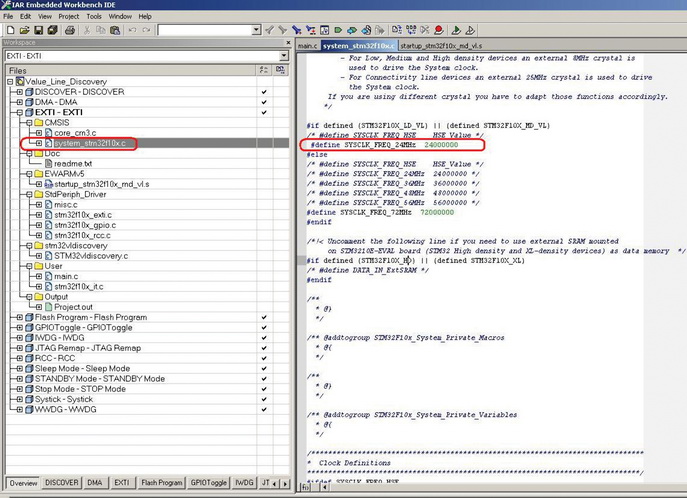The width and height of the screenshot is (687, 498).
Task: Click the Navigate Backward icon
Action: tap(366, 30)
